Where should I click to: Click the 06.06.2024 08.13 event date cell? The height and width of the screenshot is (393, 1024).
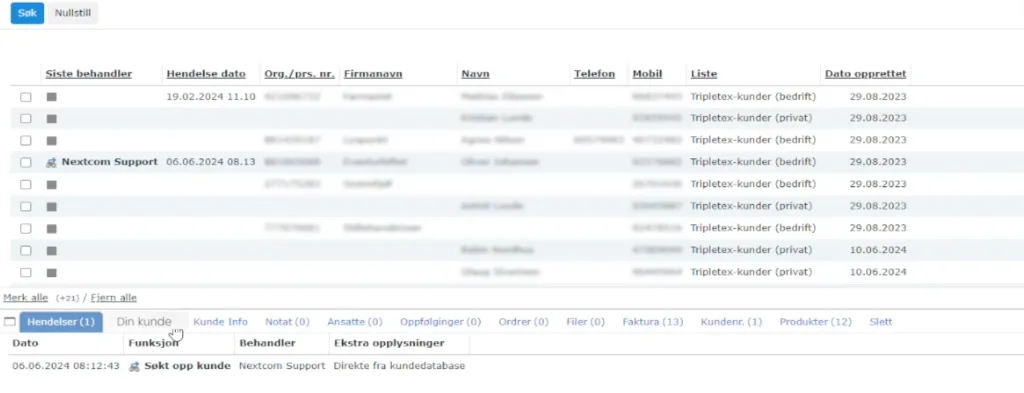click(211, 162)
